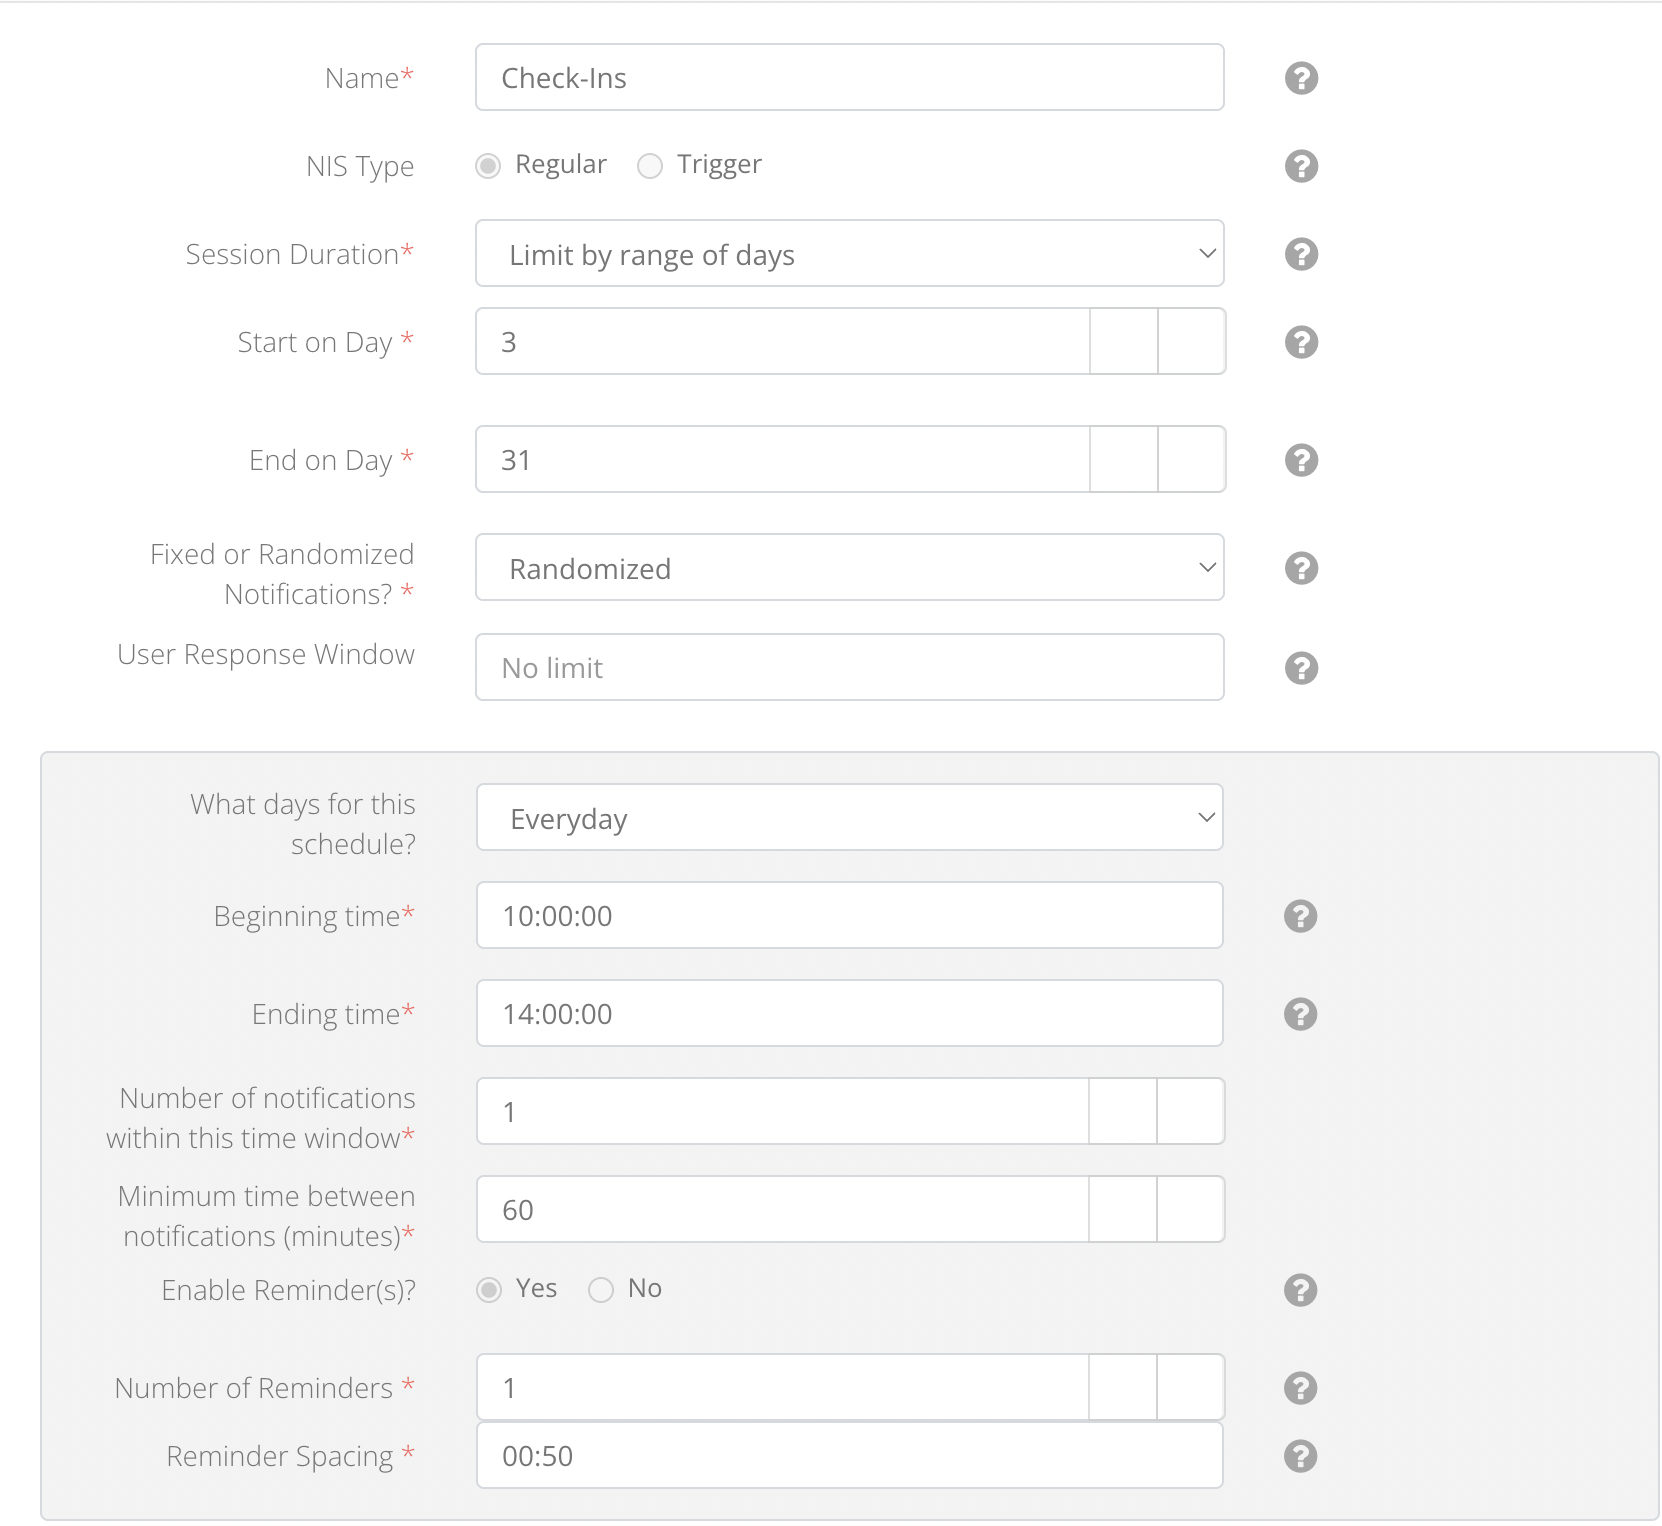The image size is (1662, 1526).
Task: Open the Everyday schedule days dropdown
Action: [x=849, y=818]
